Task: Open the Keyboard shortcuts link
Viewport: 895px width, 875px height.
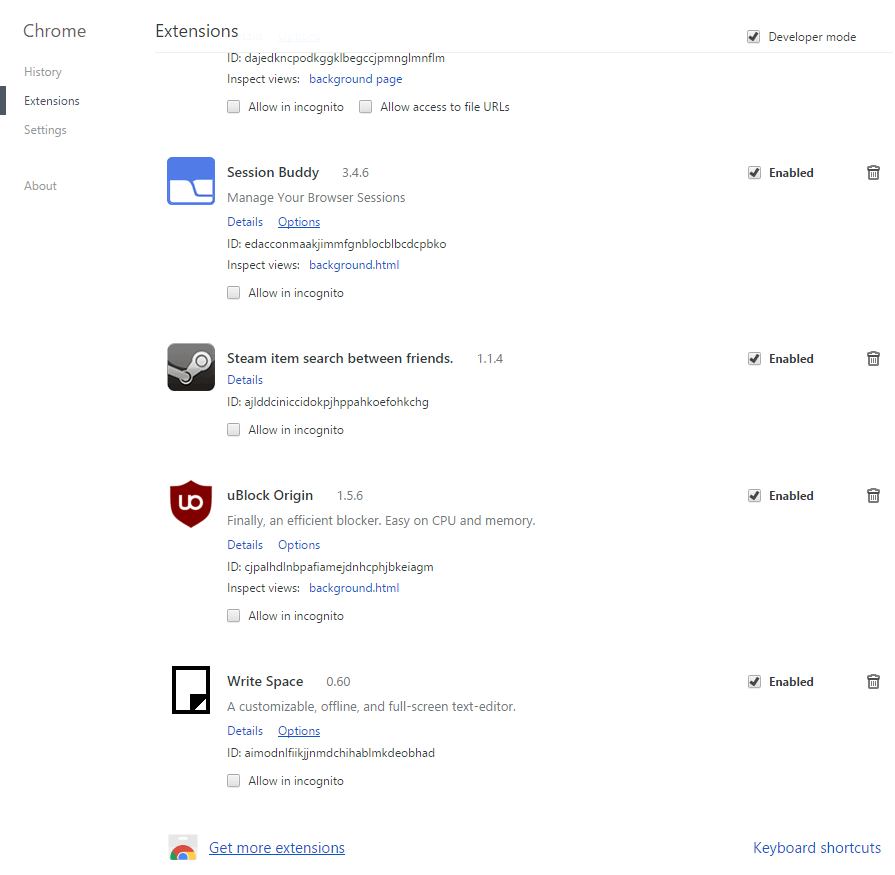Action: pos(817,848)
